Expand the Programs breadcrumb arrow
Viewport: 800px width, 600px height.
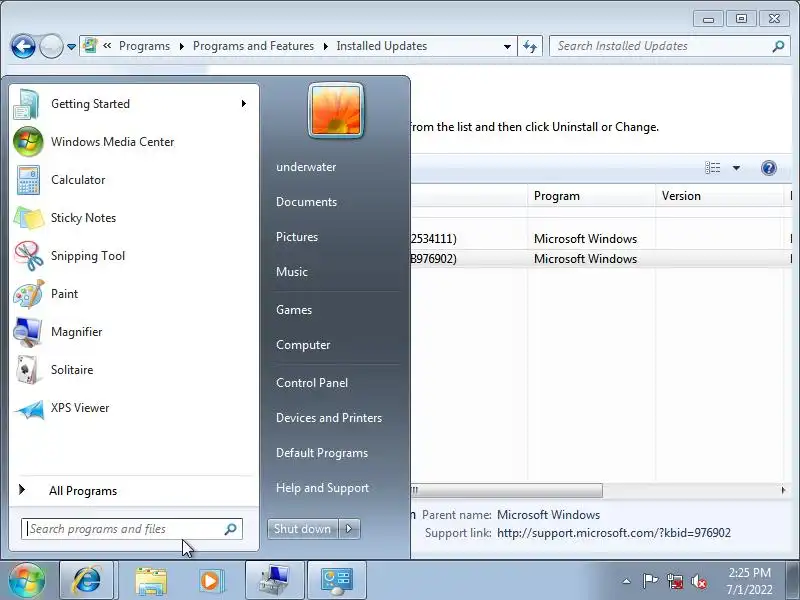pos(182,46)
